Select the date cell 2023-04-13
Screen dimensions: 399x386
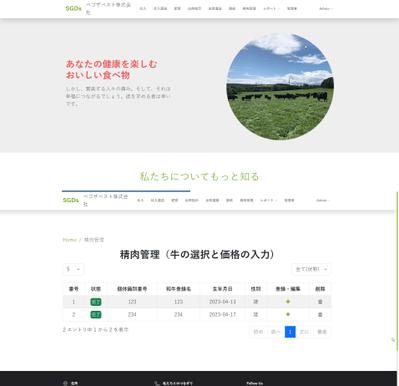pos(222,302)
